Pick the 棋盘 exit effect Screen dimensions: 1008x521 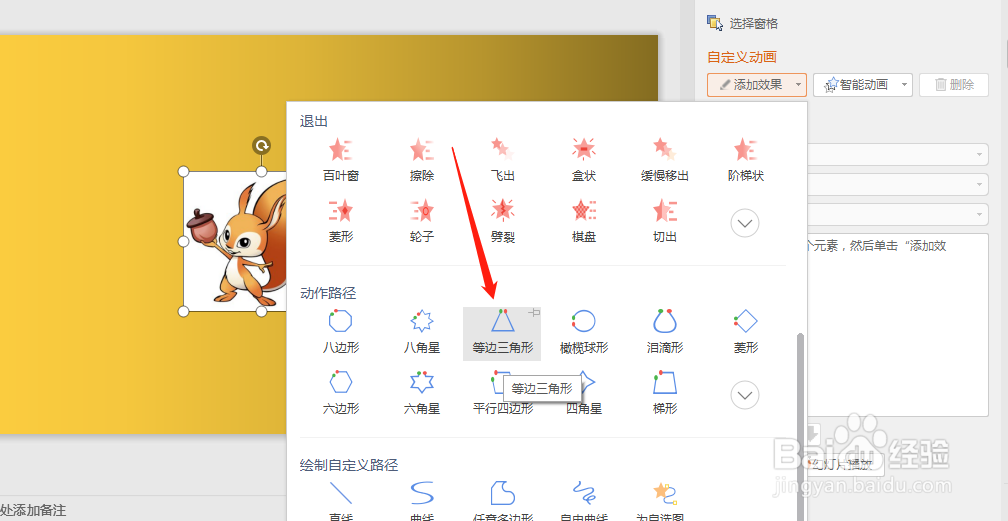pyautogui.click(x=584, y=221)
